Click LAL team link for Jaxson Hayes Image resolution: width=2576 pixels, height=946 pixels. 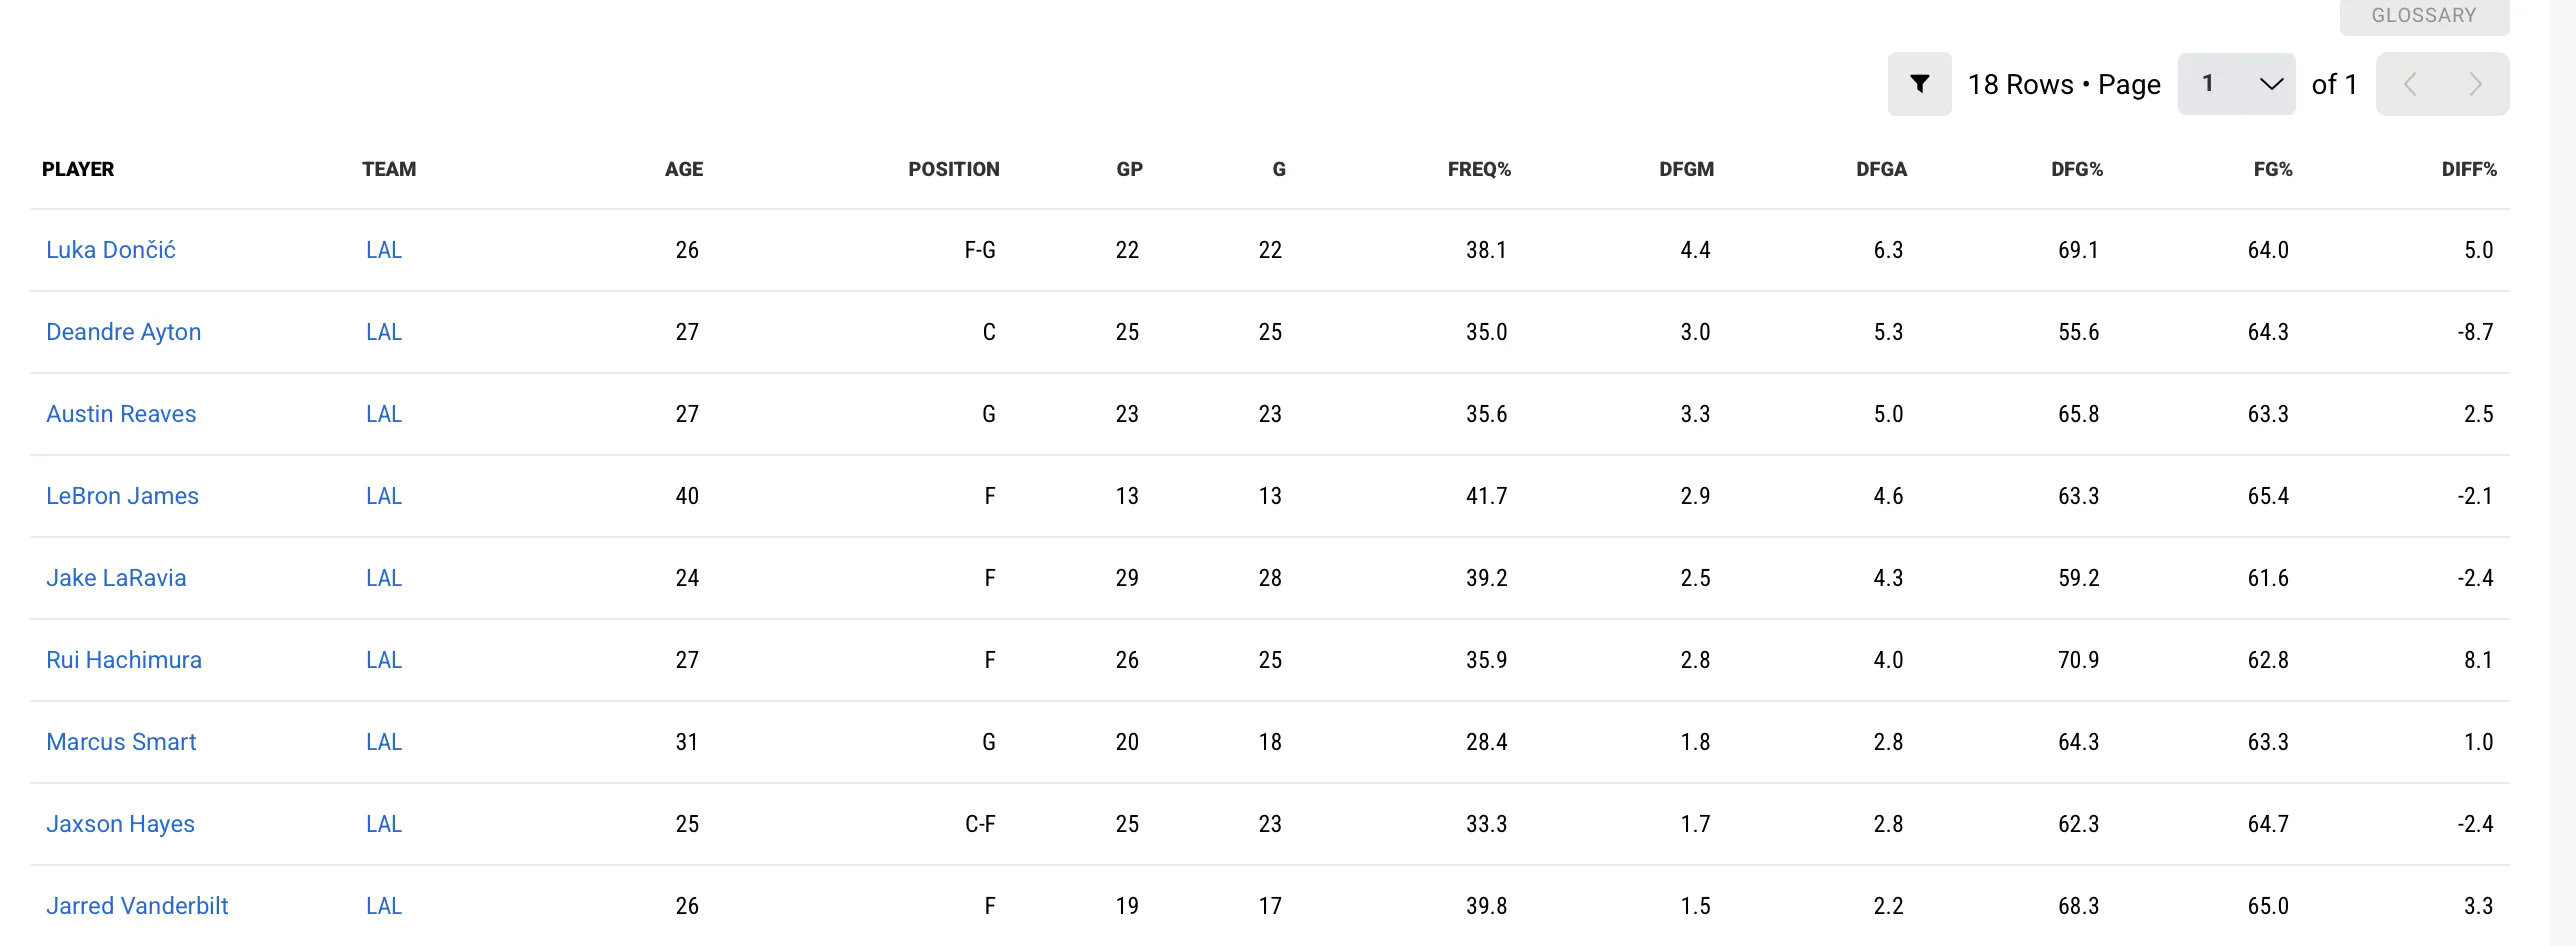(384, 824)
